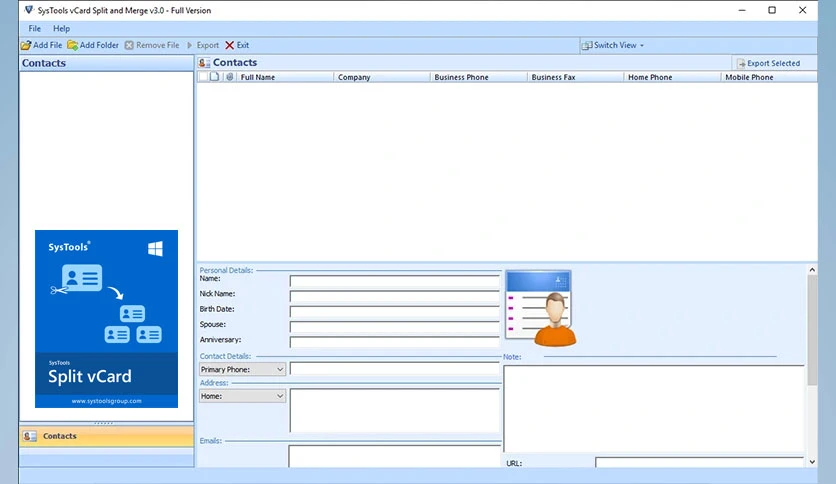Open the Switch View dropdown
Image resolution: width=836 pixels, height=484 pixels.
point(613,45)
